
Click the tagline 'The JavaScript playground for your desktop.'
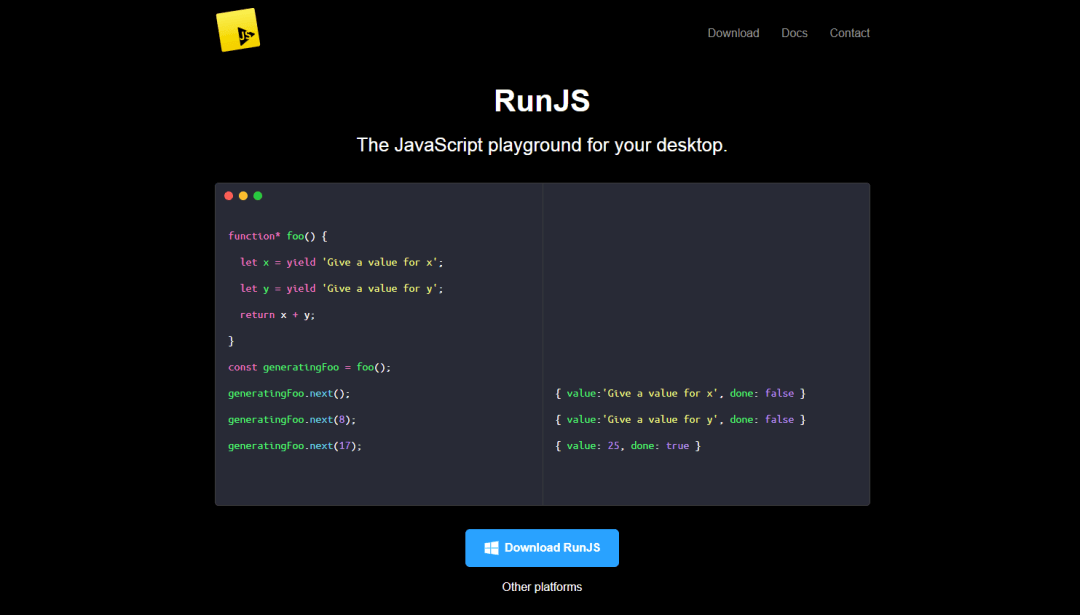pyautogui.click(x=542, y=145)
